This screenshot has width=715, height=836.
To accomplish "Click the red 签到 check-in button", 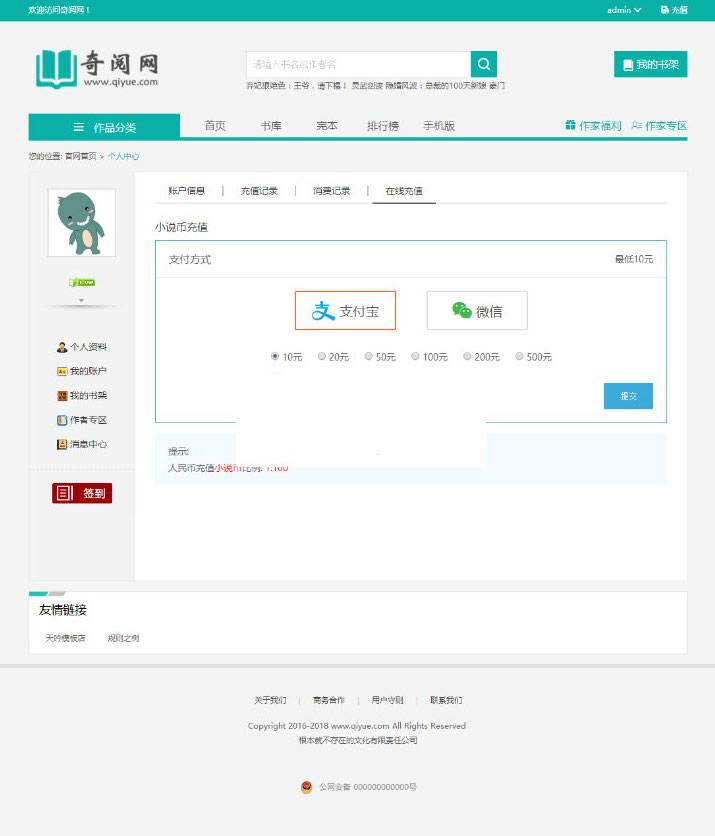I will 82,493.
